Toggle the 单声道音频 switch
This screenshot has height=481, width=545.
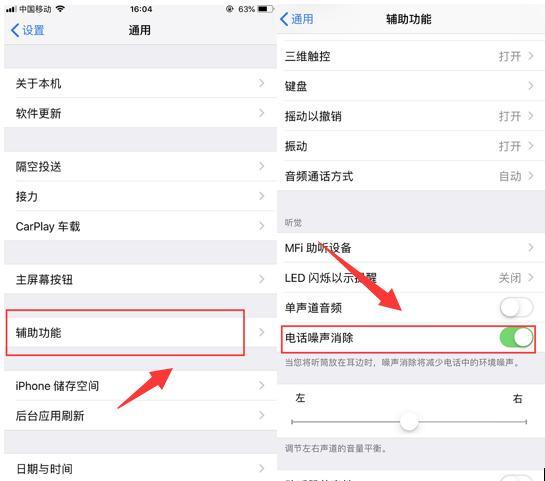point(516,308)
